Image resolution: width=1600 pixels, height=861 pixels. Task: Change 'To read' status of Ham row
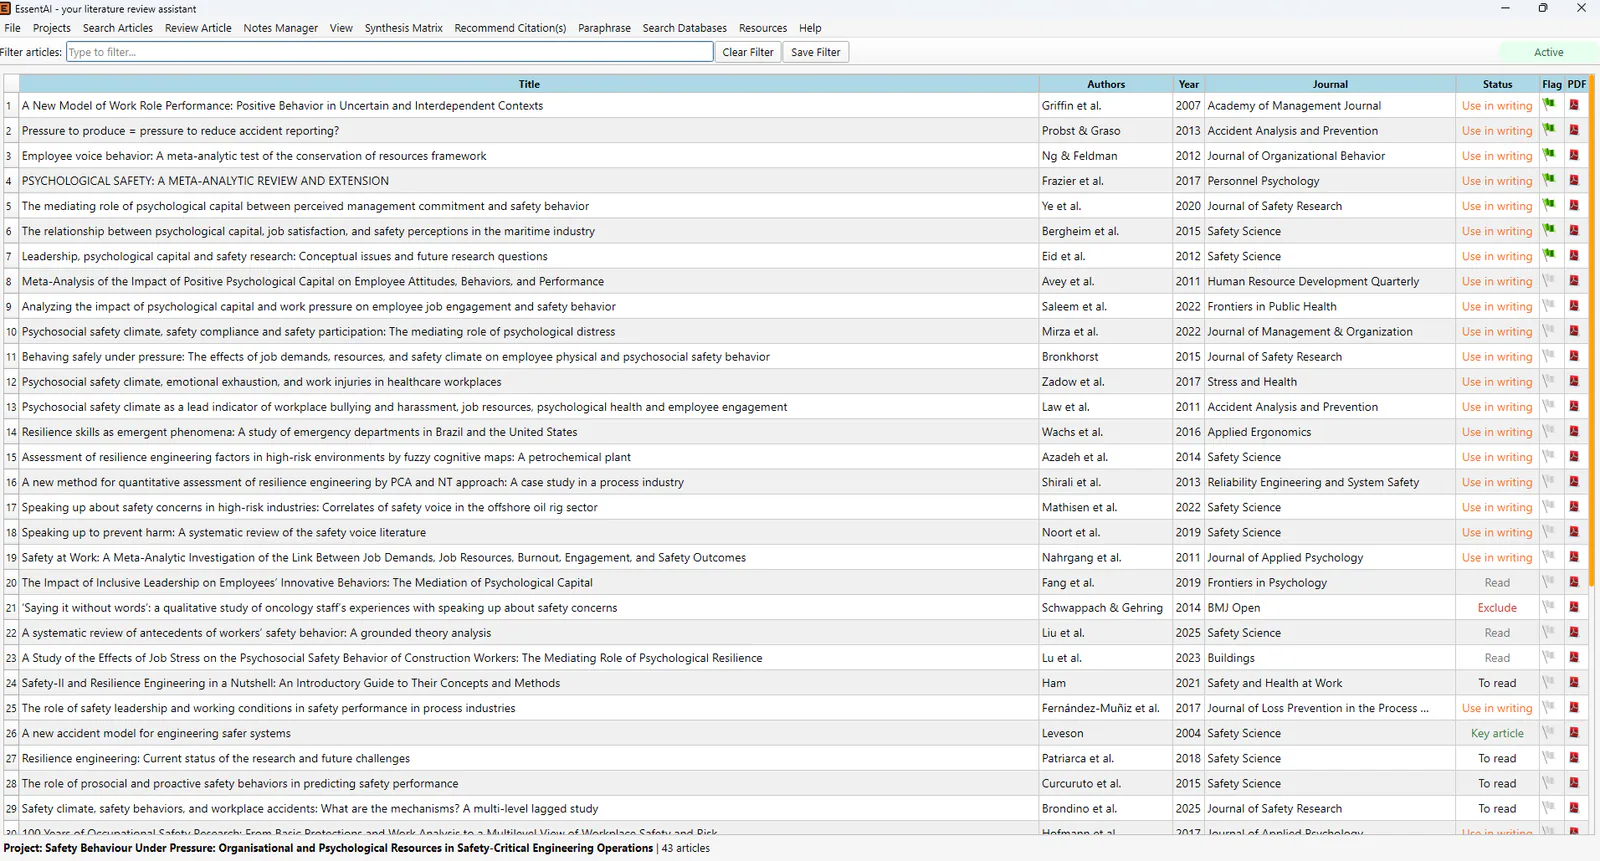(1497, 683)
